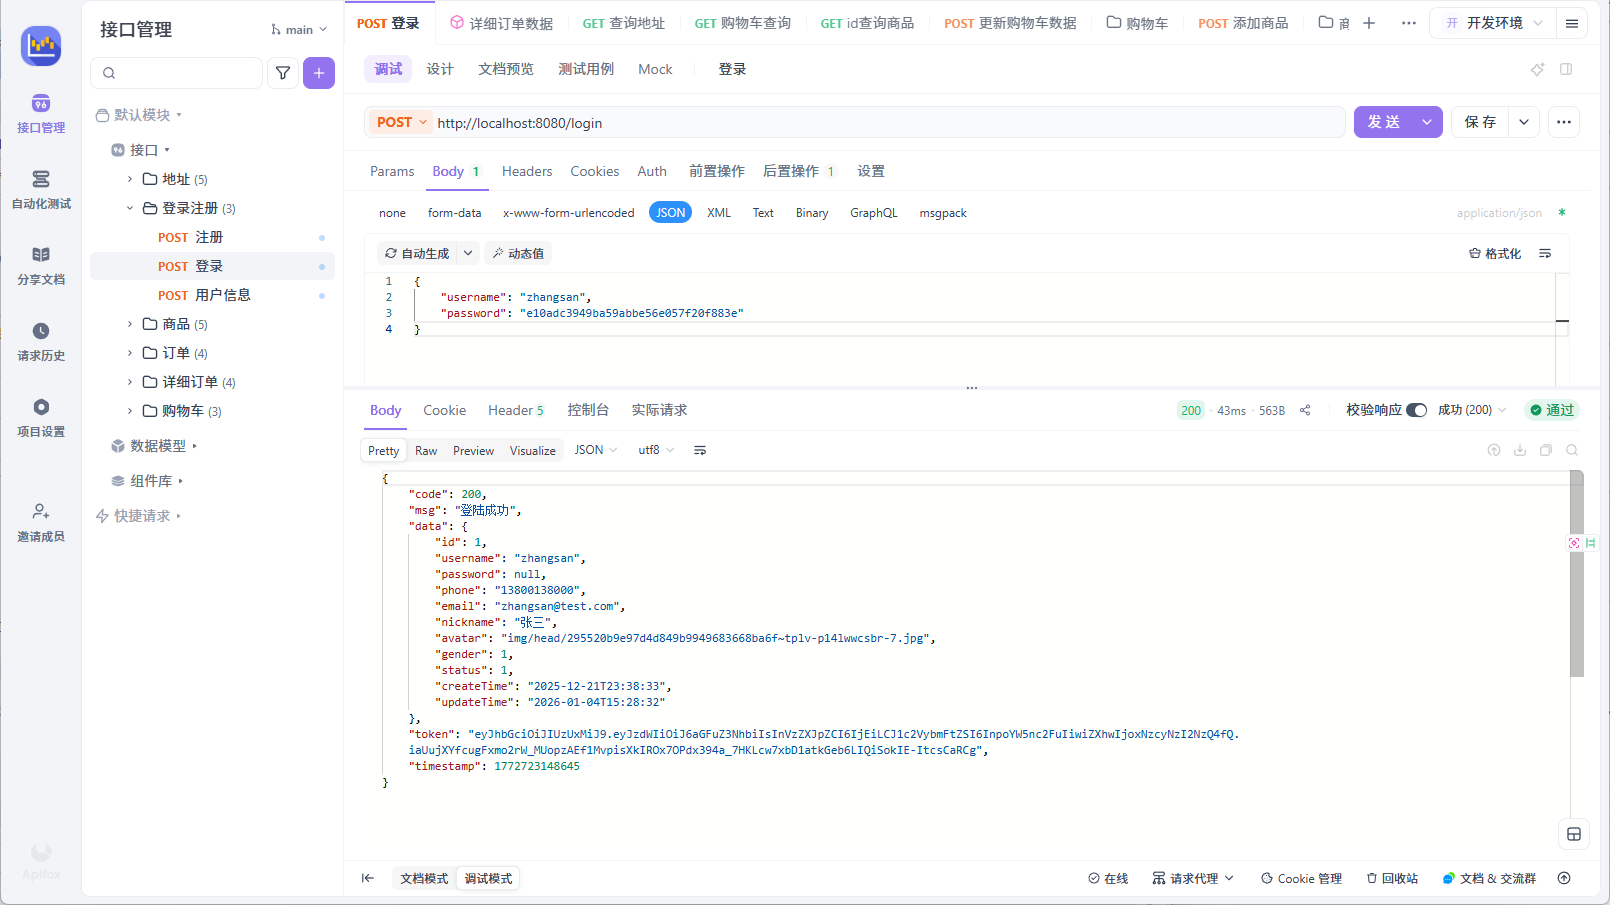Open the hamburger menu at top right
This screenshot has height=905, width=1610.
click(x=1572, y=23)
